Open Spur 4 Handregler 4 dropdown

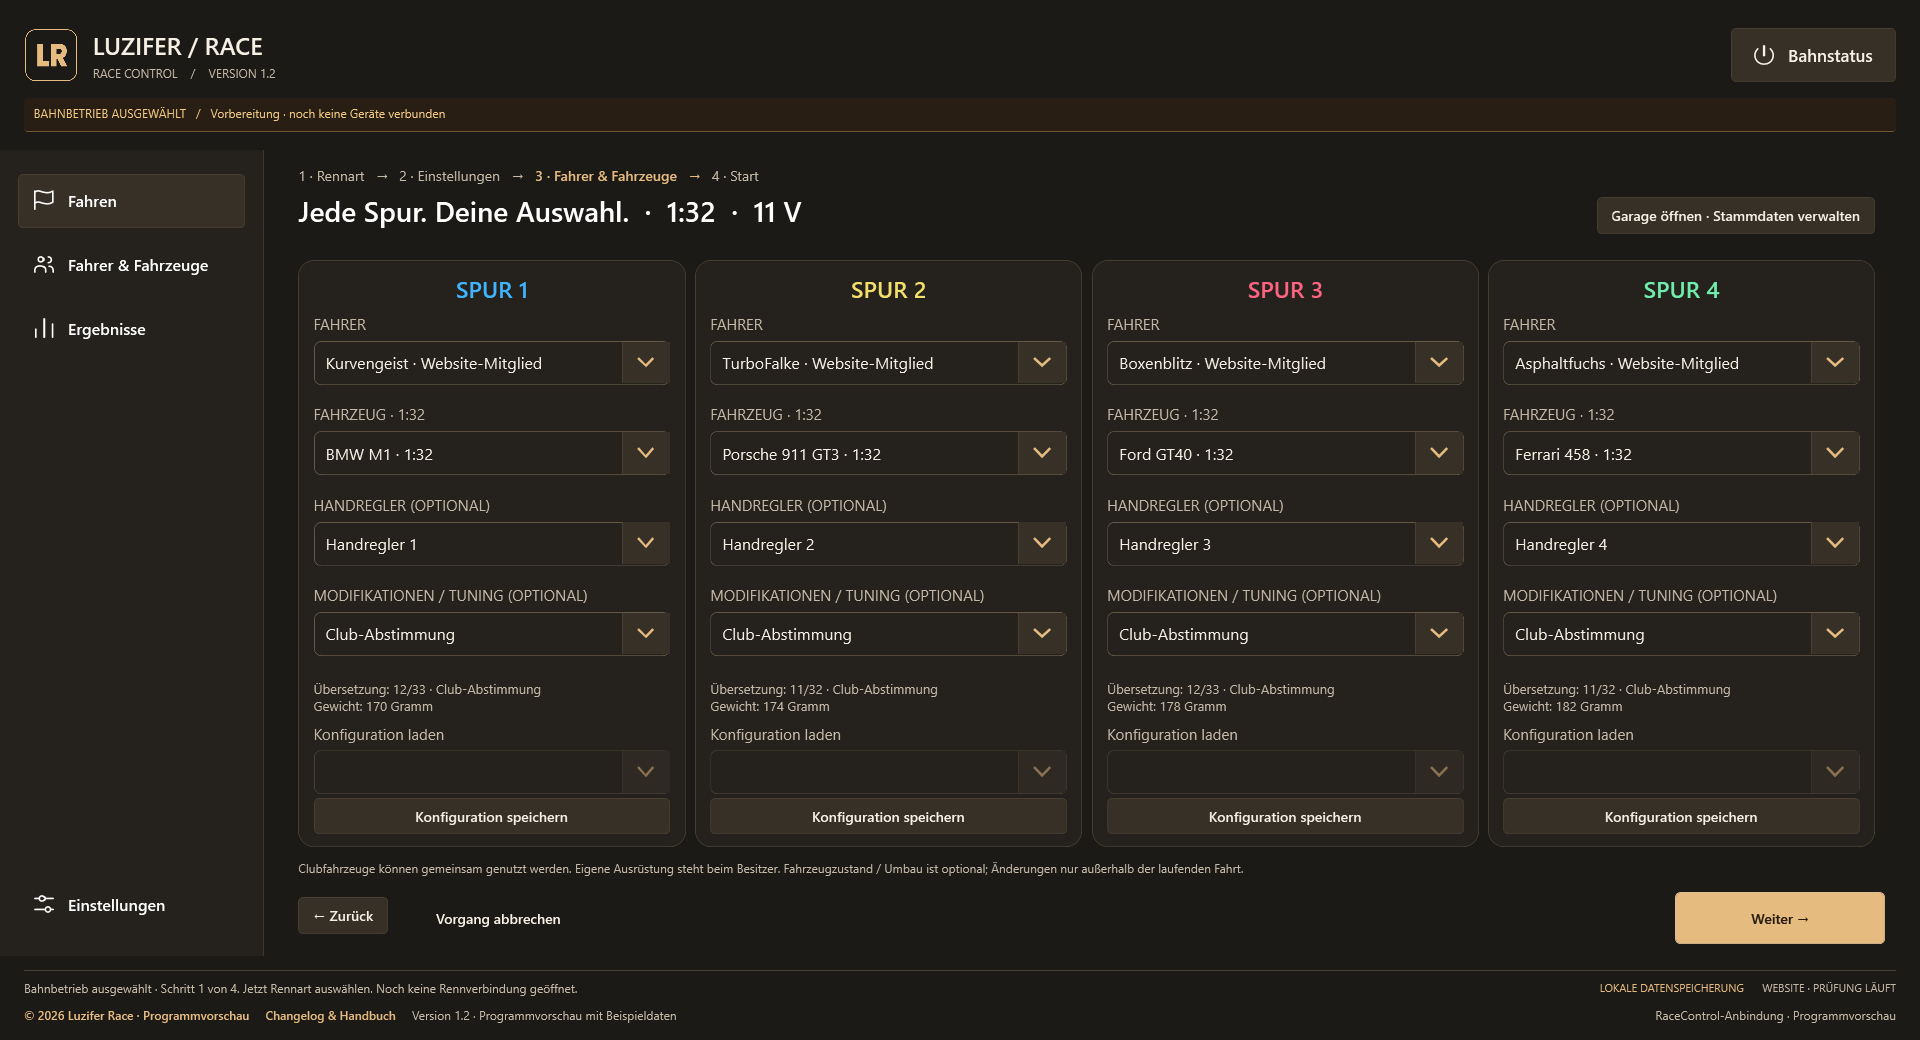coord(1681,544)
